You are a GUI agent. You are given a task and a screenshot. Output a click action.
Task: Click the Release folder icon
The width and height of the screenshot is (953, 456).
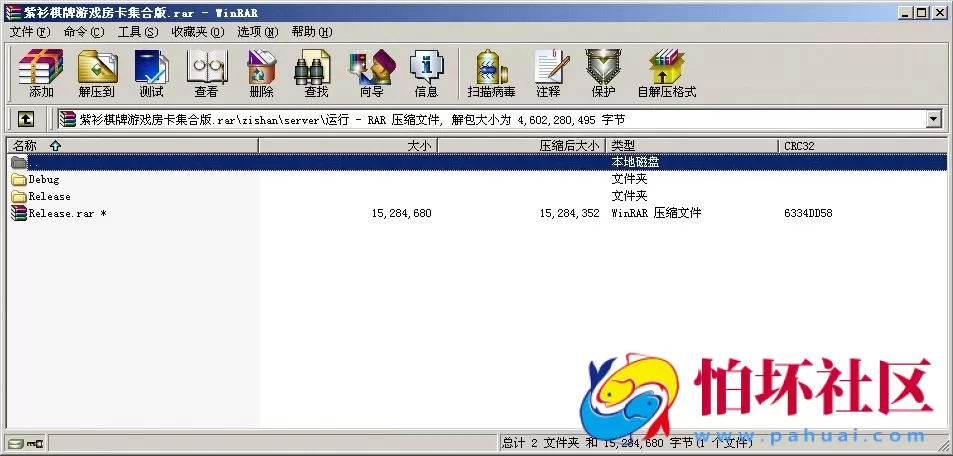[x=19, y=196]
